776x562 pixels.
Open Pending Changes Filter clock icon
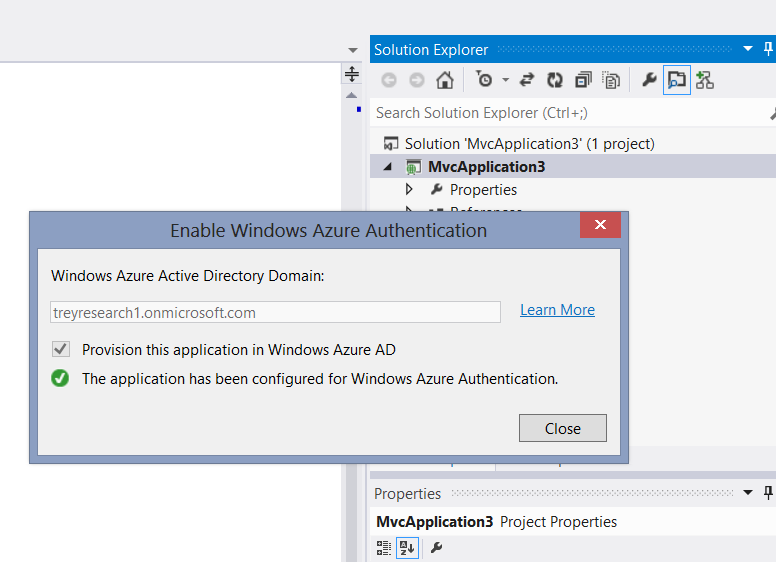tap(484, 79)
